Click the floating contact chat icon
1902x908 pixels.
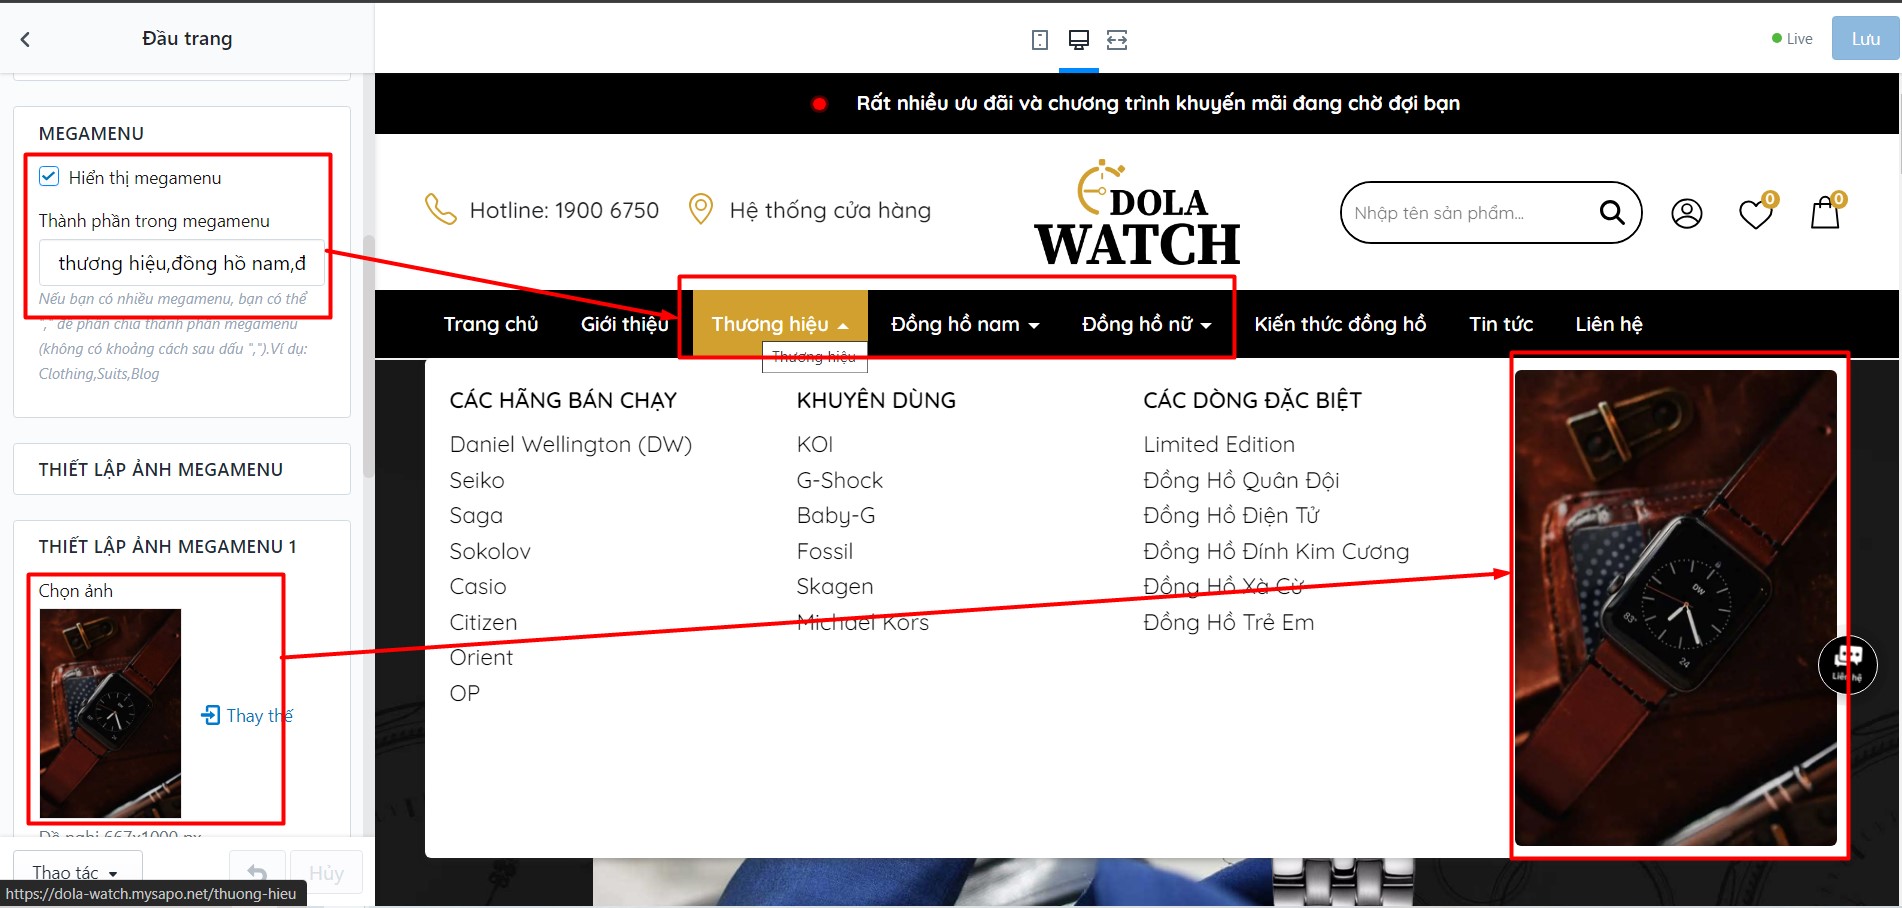[1847, 664]
